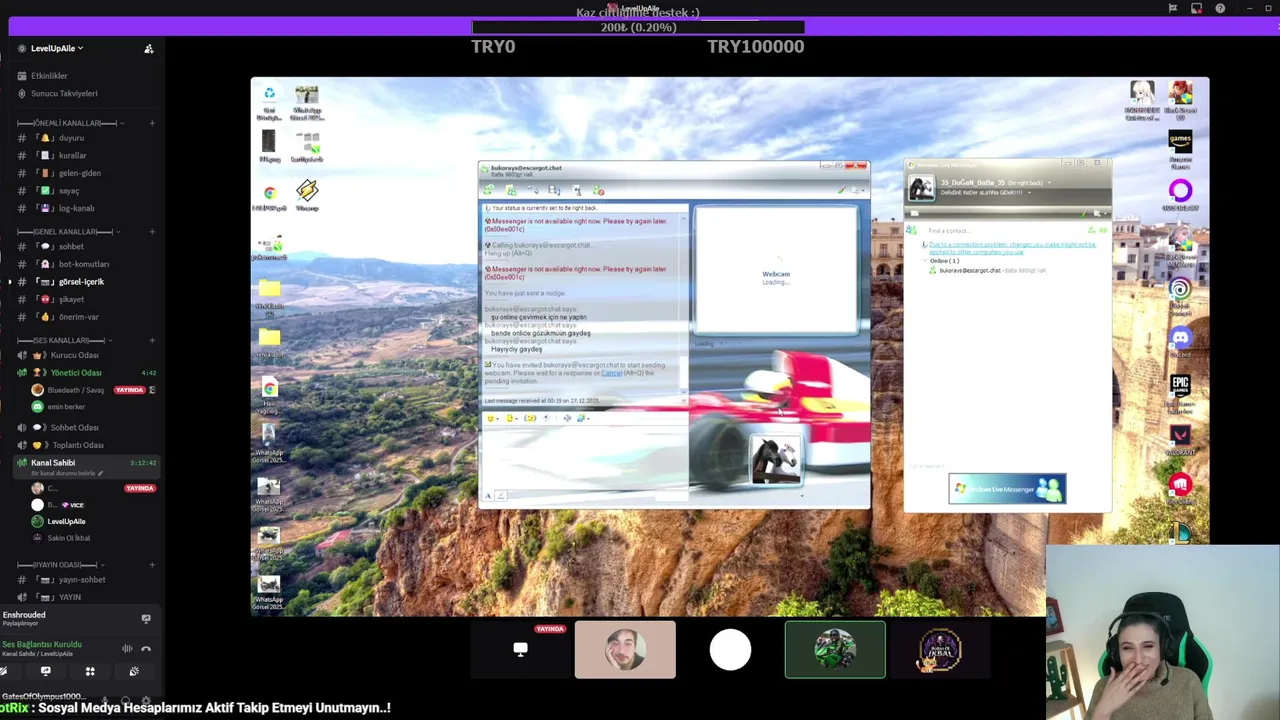Select the man's face participant tile
Viewport: 1280px width, 720px height.
[625, 650]
